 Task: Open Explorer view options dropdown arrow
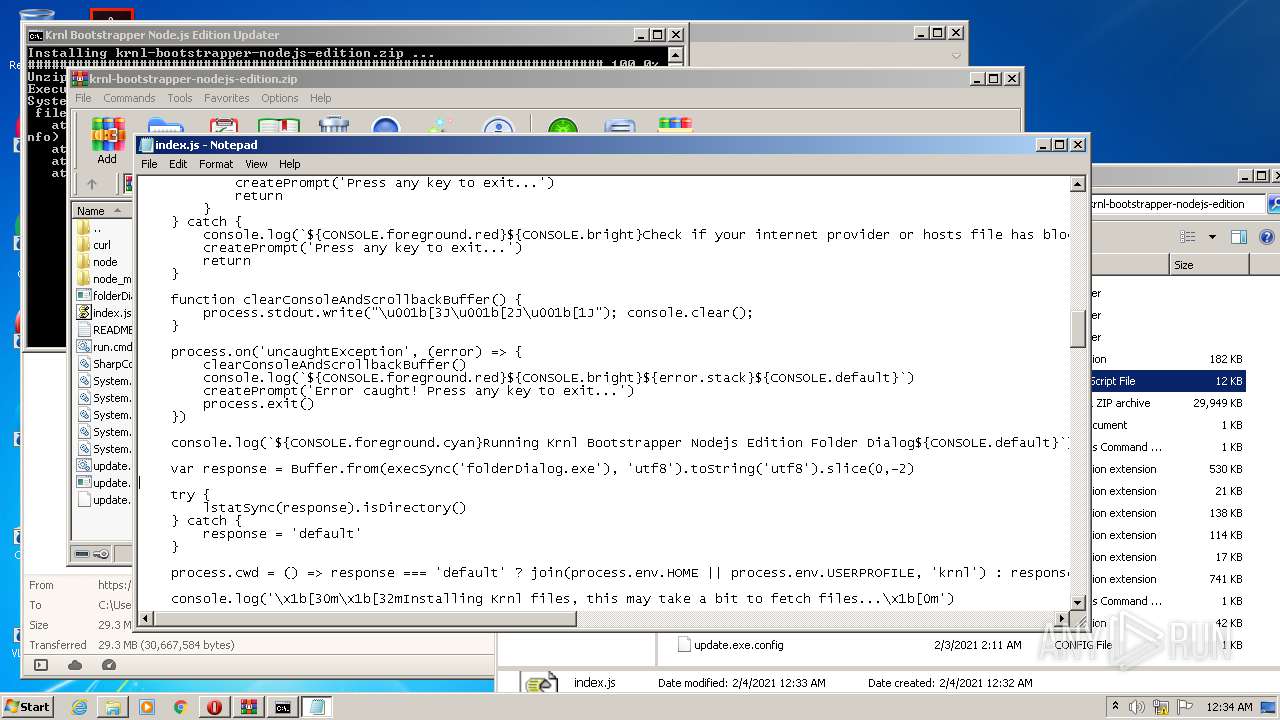coord(1212,237)
